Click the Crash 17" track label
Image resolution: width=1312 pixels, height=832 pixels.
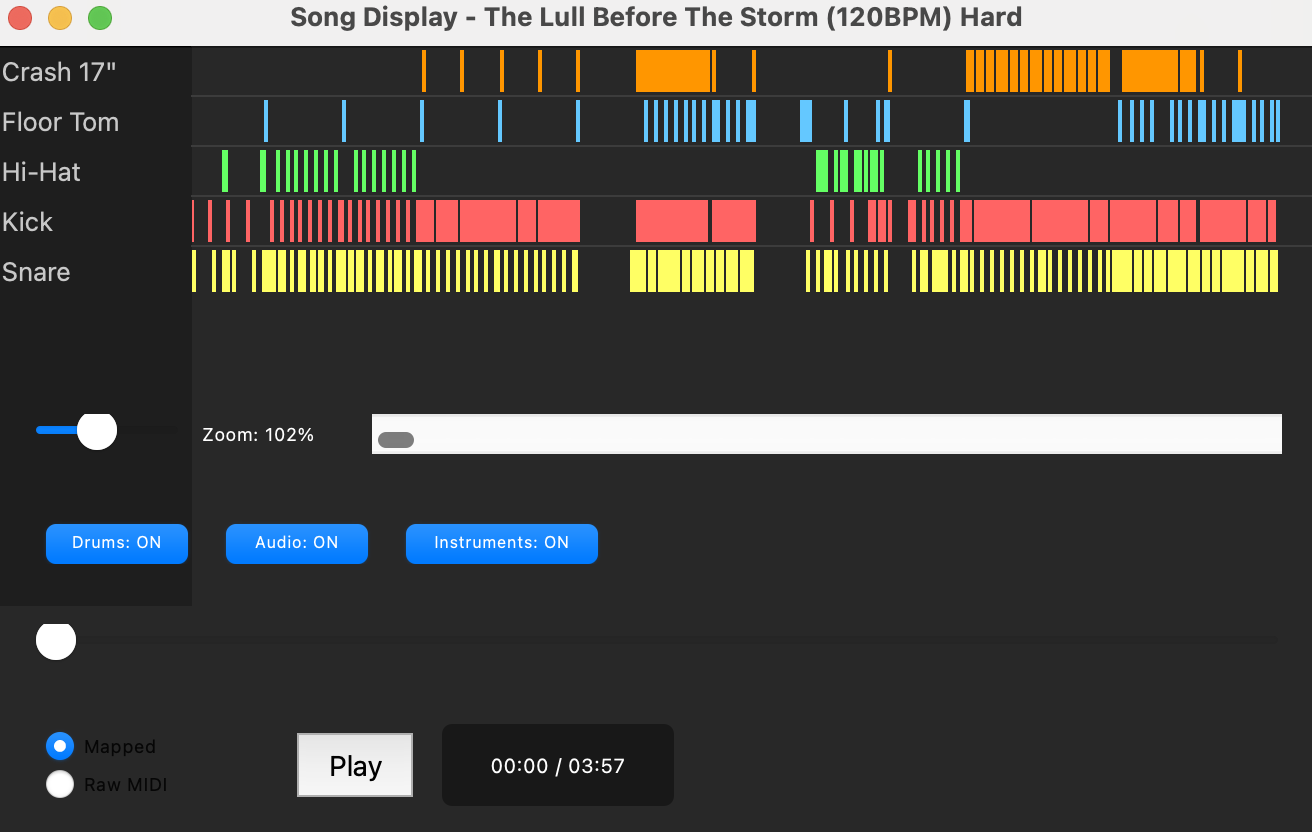pos(60,72)
